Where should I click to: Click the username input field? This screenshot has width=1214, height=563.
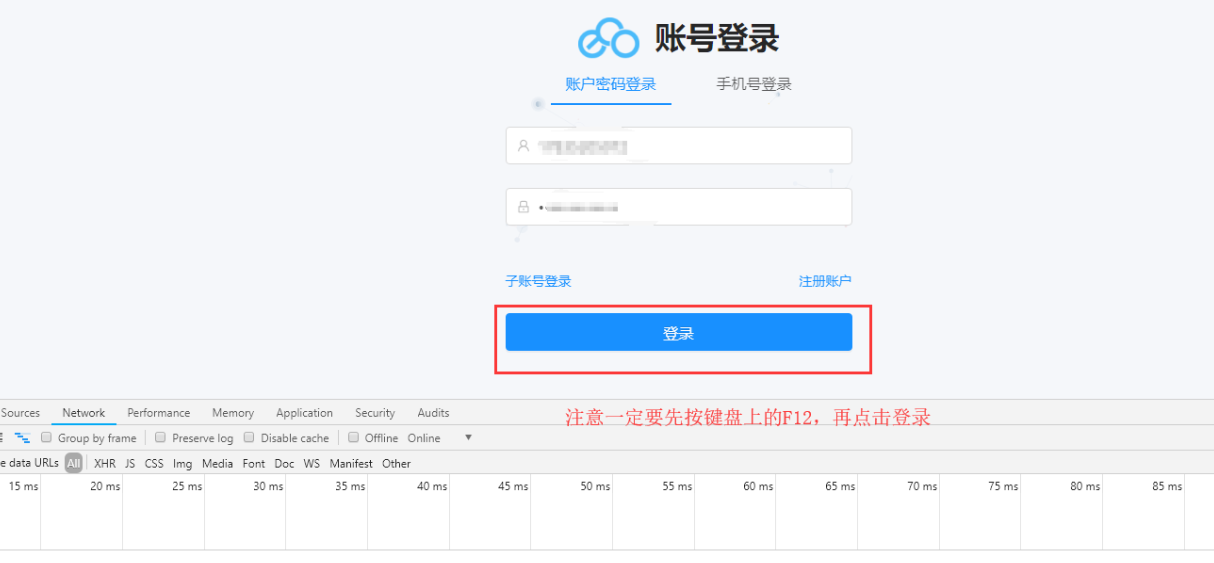(x=679, y=146)
